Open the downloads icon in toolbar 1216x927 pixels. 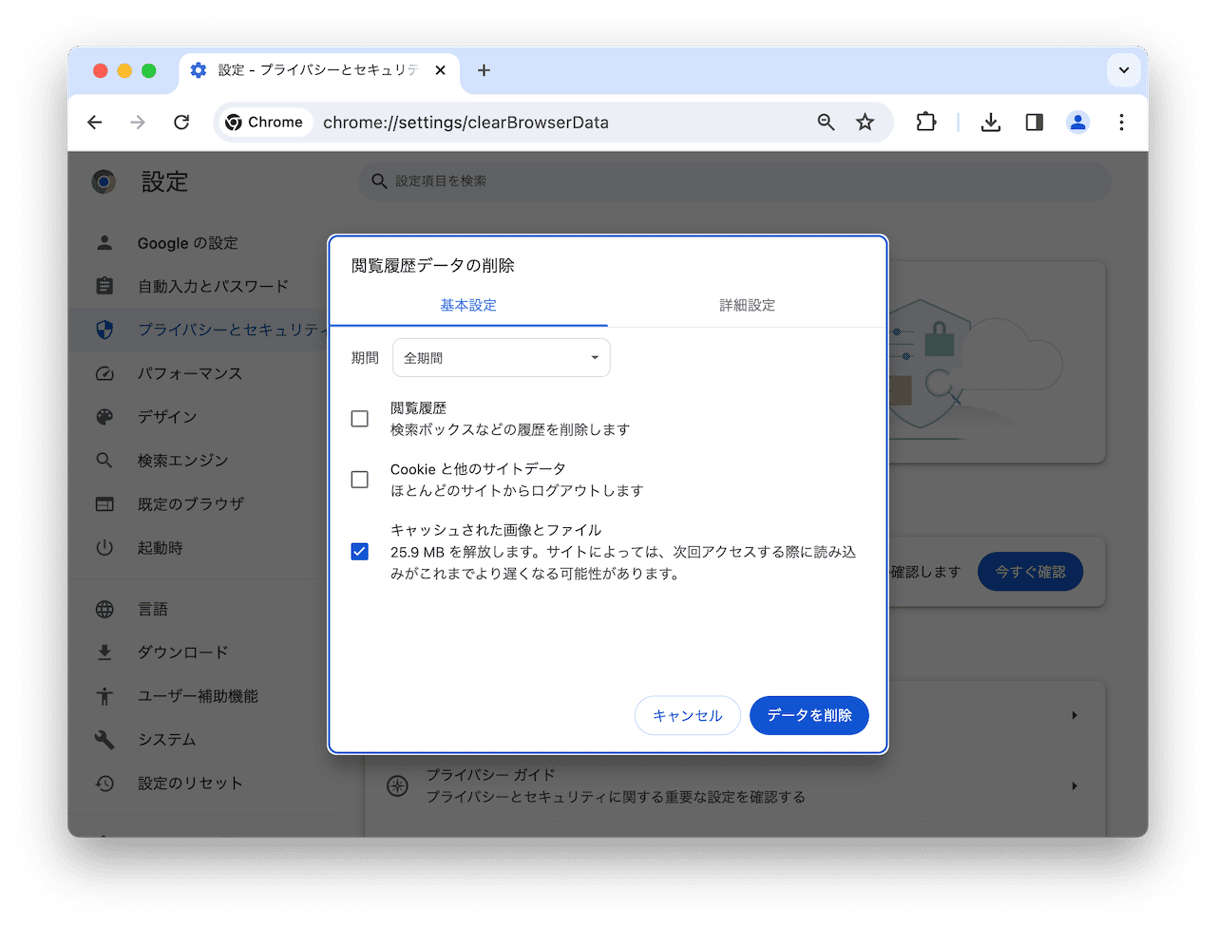(x=990, y=122)
